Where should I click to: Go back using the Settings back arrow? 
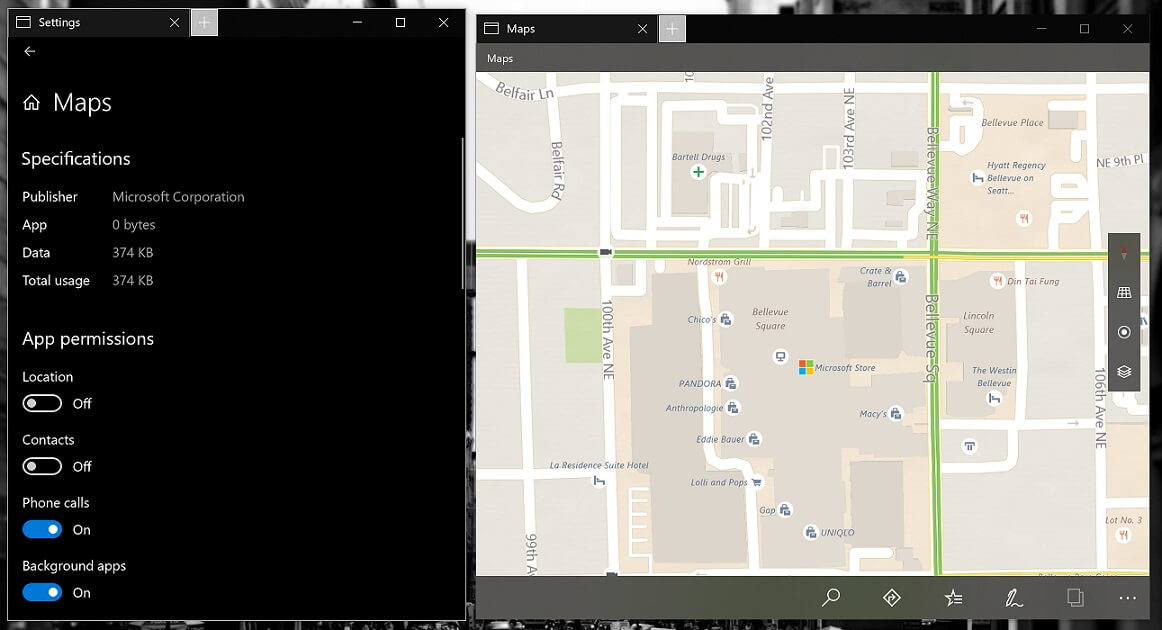click(30, 51)
